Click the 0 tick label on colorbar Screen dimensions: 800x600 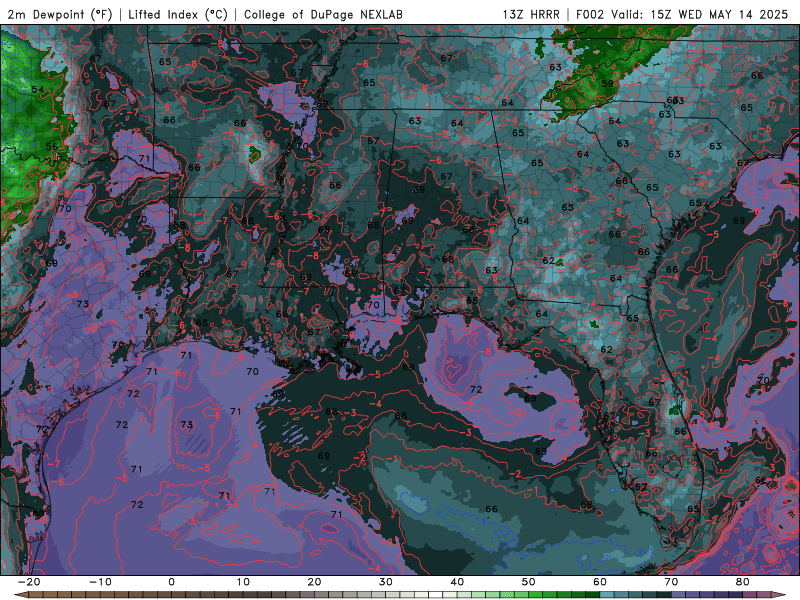(x=171, y=582)
